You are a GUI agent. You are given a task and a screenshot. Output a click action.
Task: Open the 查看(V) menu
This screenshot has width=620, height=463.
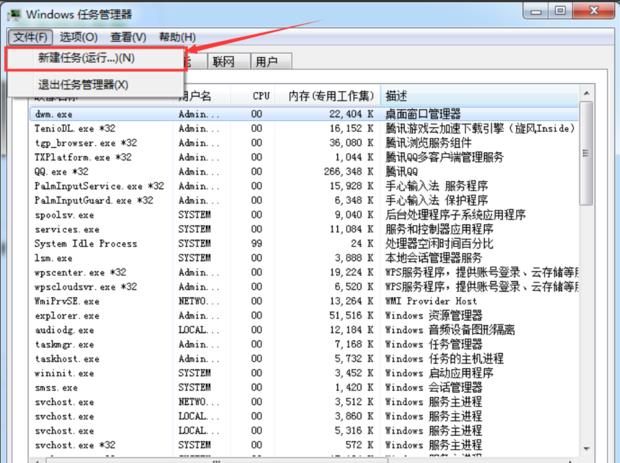pos(128,37)
